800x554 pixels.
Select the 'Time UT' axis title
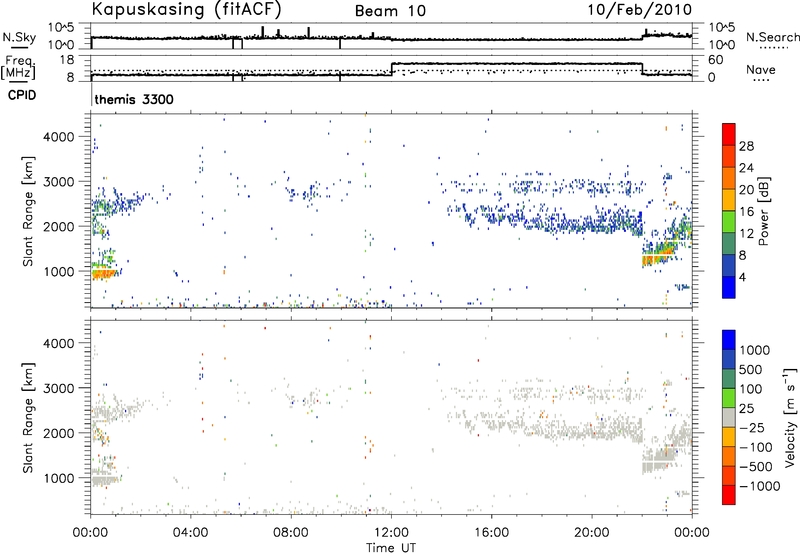coord(391,548)
